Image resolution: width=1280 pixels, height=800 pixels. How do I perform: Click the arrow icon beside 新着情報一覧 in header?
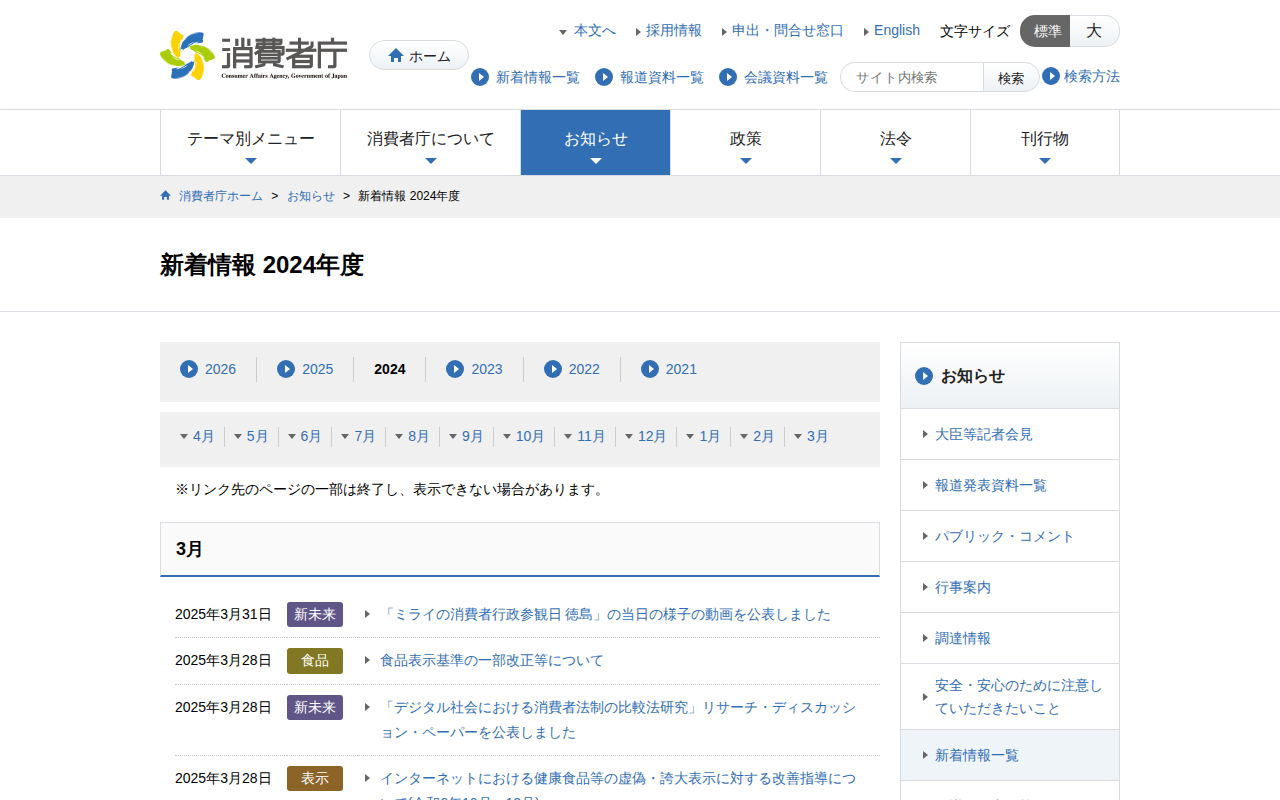click(x=480, y=77)
